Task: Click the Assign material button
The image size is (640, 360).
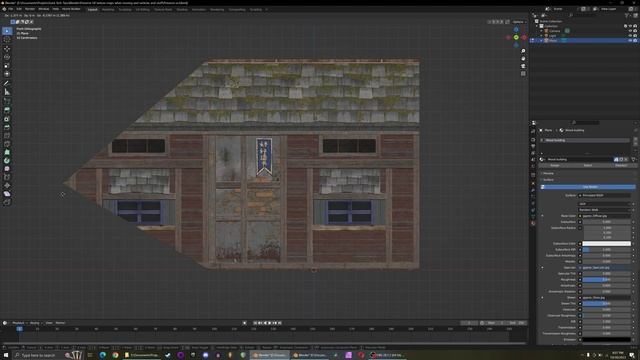Action: (555, 165)
